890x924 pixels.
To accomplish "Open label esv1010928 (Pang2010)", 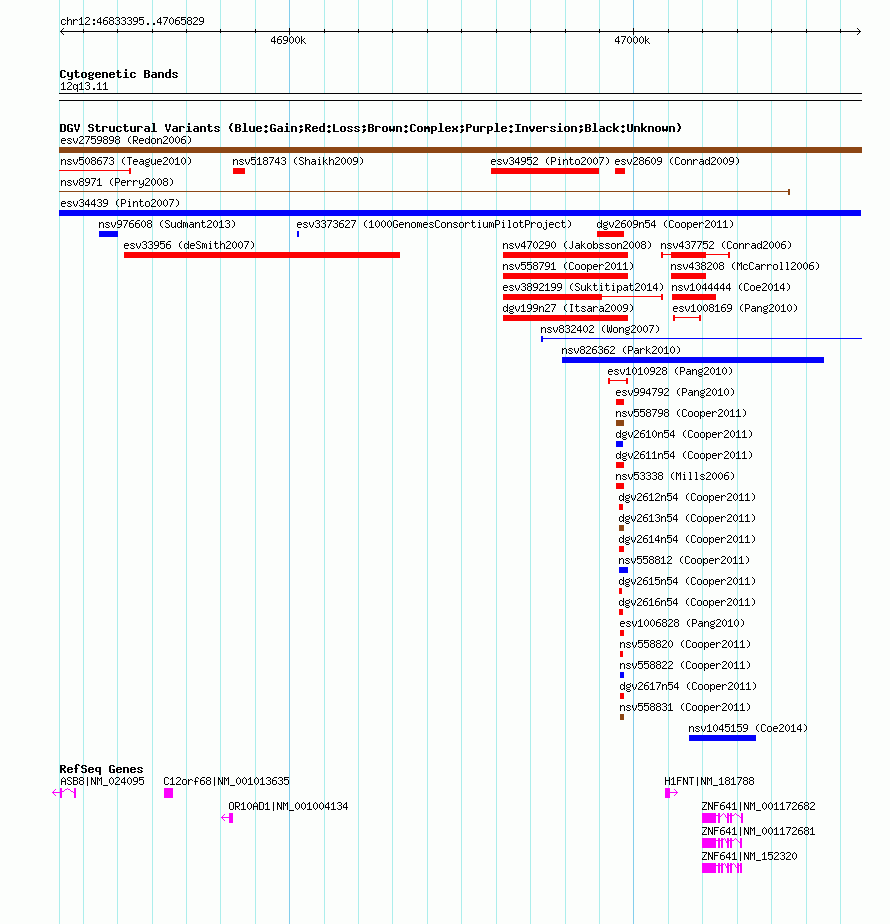I will [x=670, y=371].
